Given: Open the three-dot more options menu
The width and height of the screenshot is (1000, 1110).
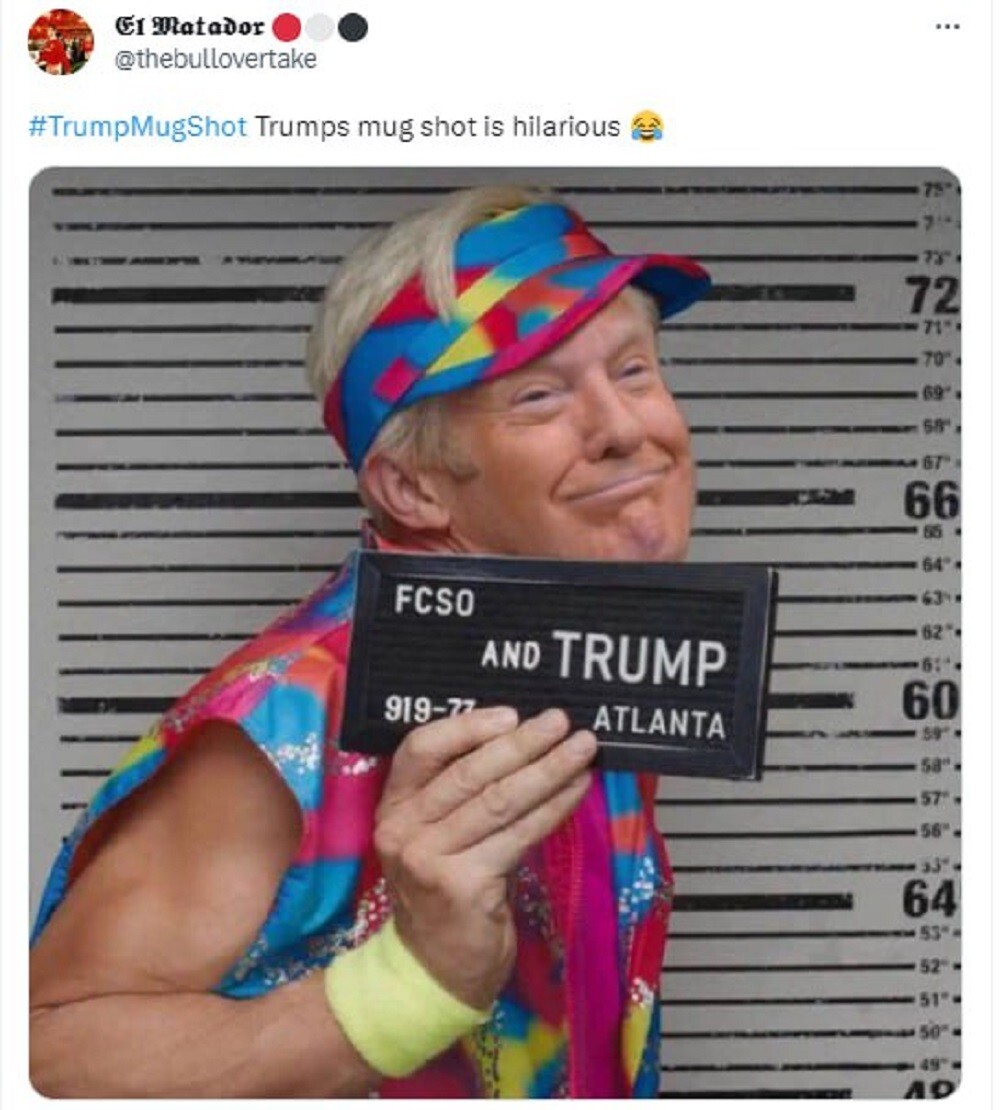Looking at the screenshot, I should coord(947,27).
